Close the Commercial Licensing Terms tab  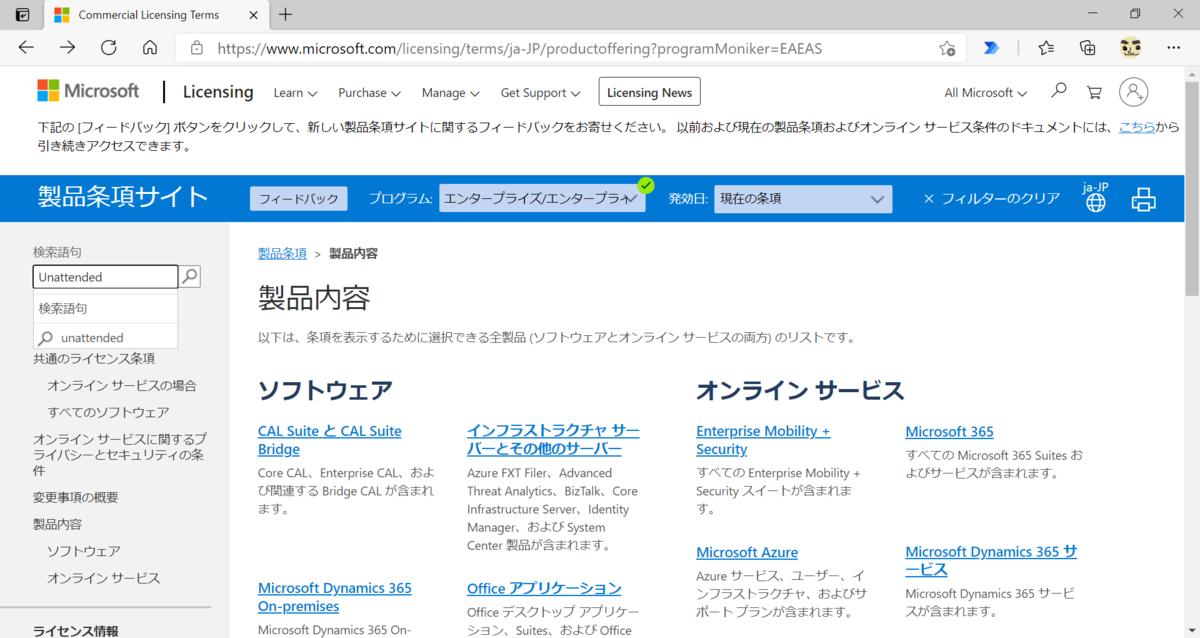pos(252,15)
